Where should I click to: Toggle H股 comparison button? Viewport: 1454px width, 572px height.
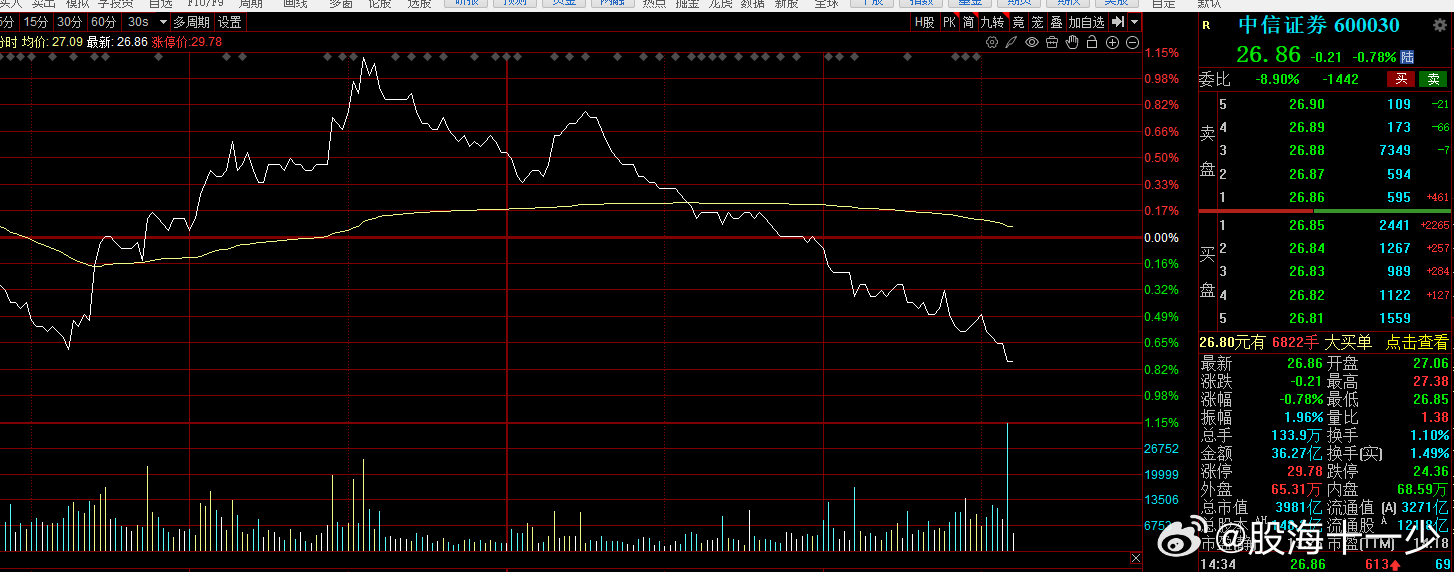click(x=925, y=21)
